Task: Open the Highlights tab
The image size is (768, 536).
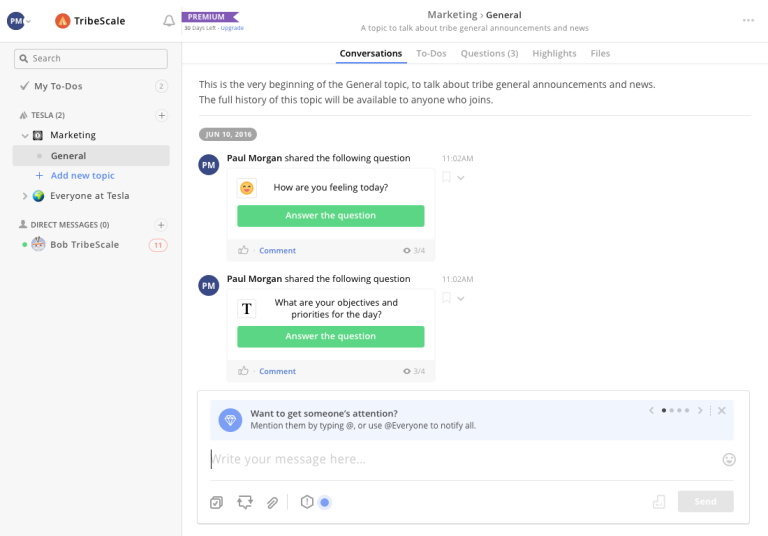Action: click(554, 53)
